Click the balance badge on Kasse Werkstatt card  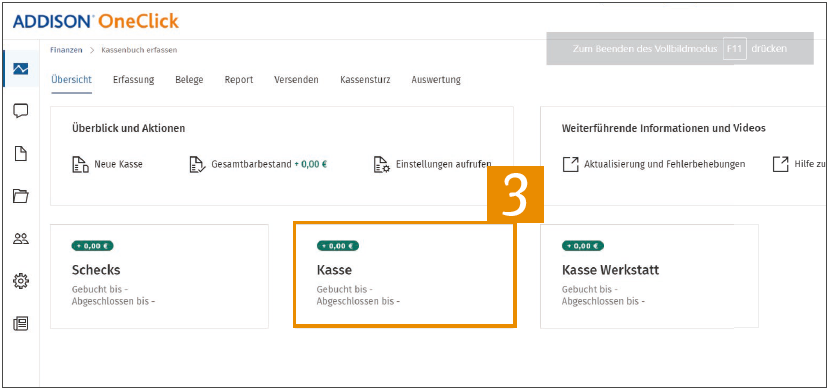[583, 246]
